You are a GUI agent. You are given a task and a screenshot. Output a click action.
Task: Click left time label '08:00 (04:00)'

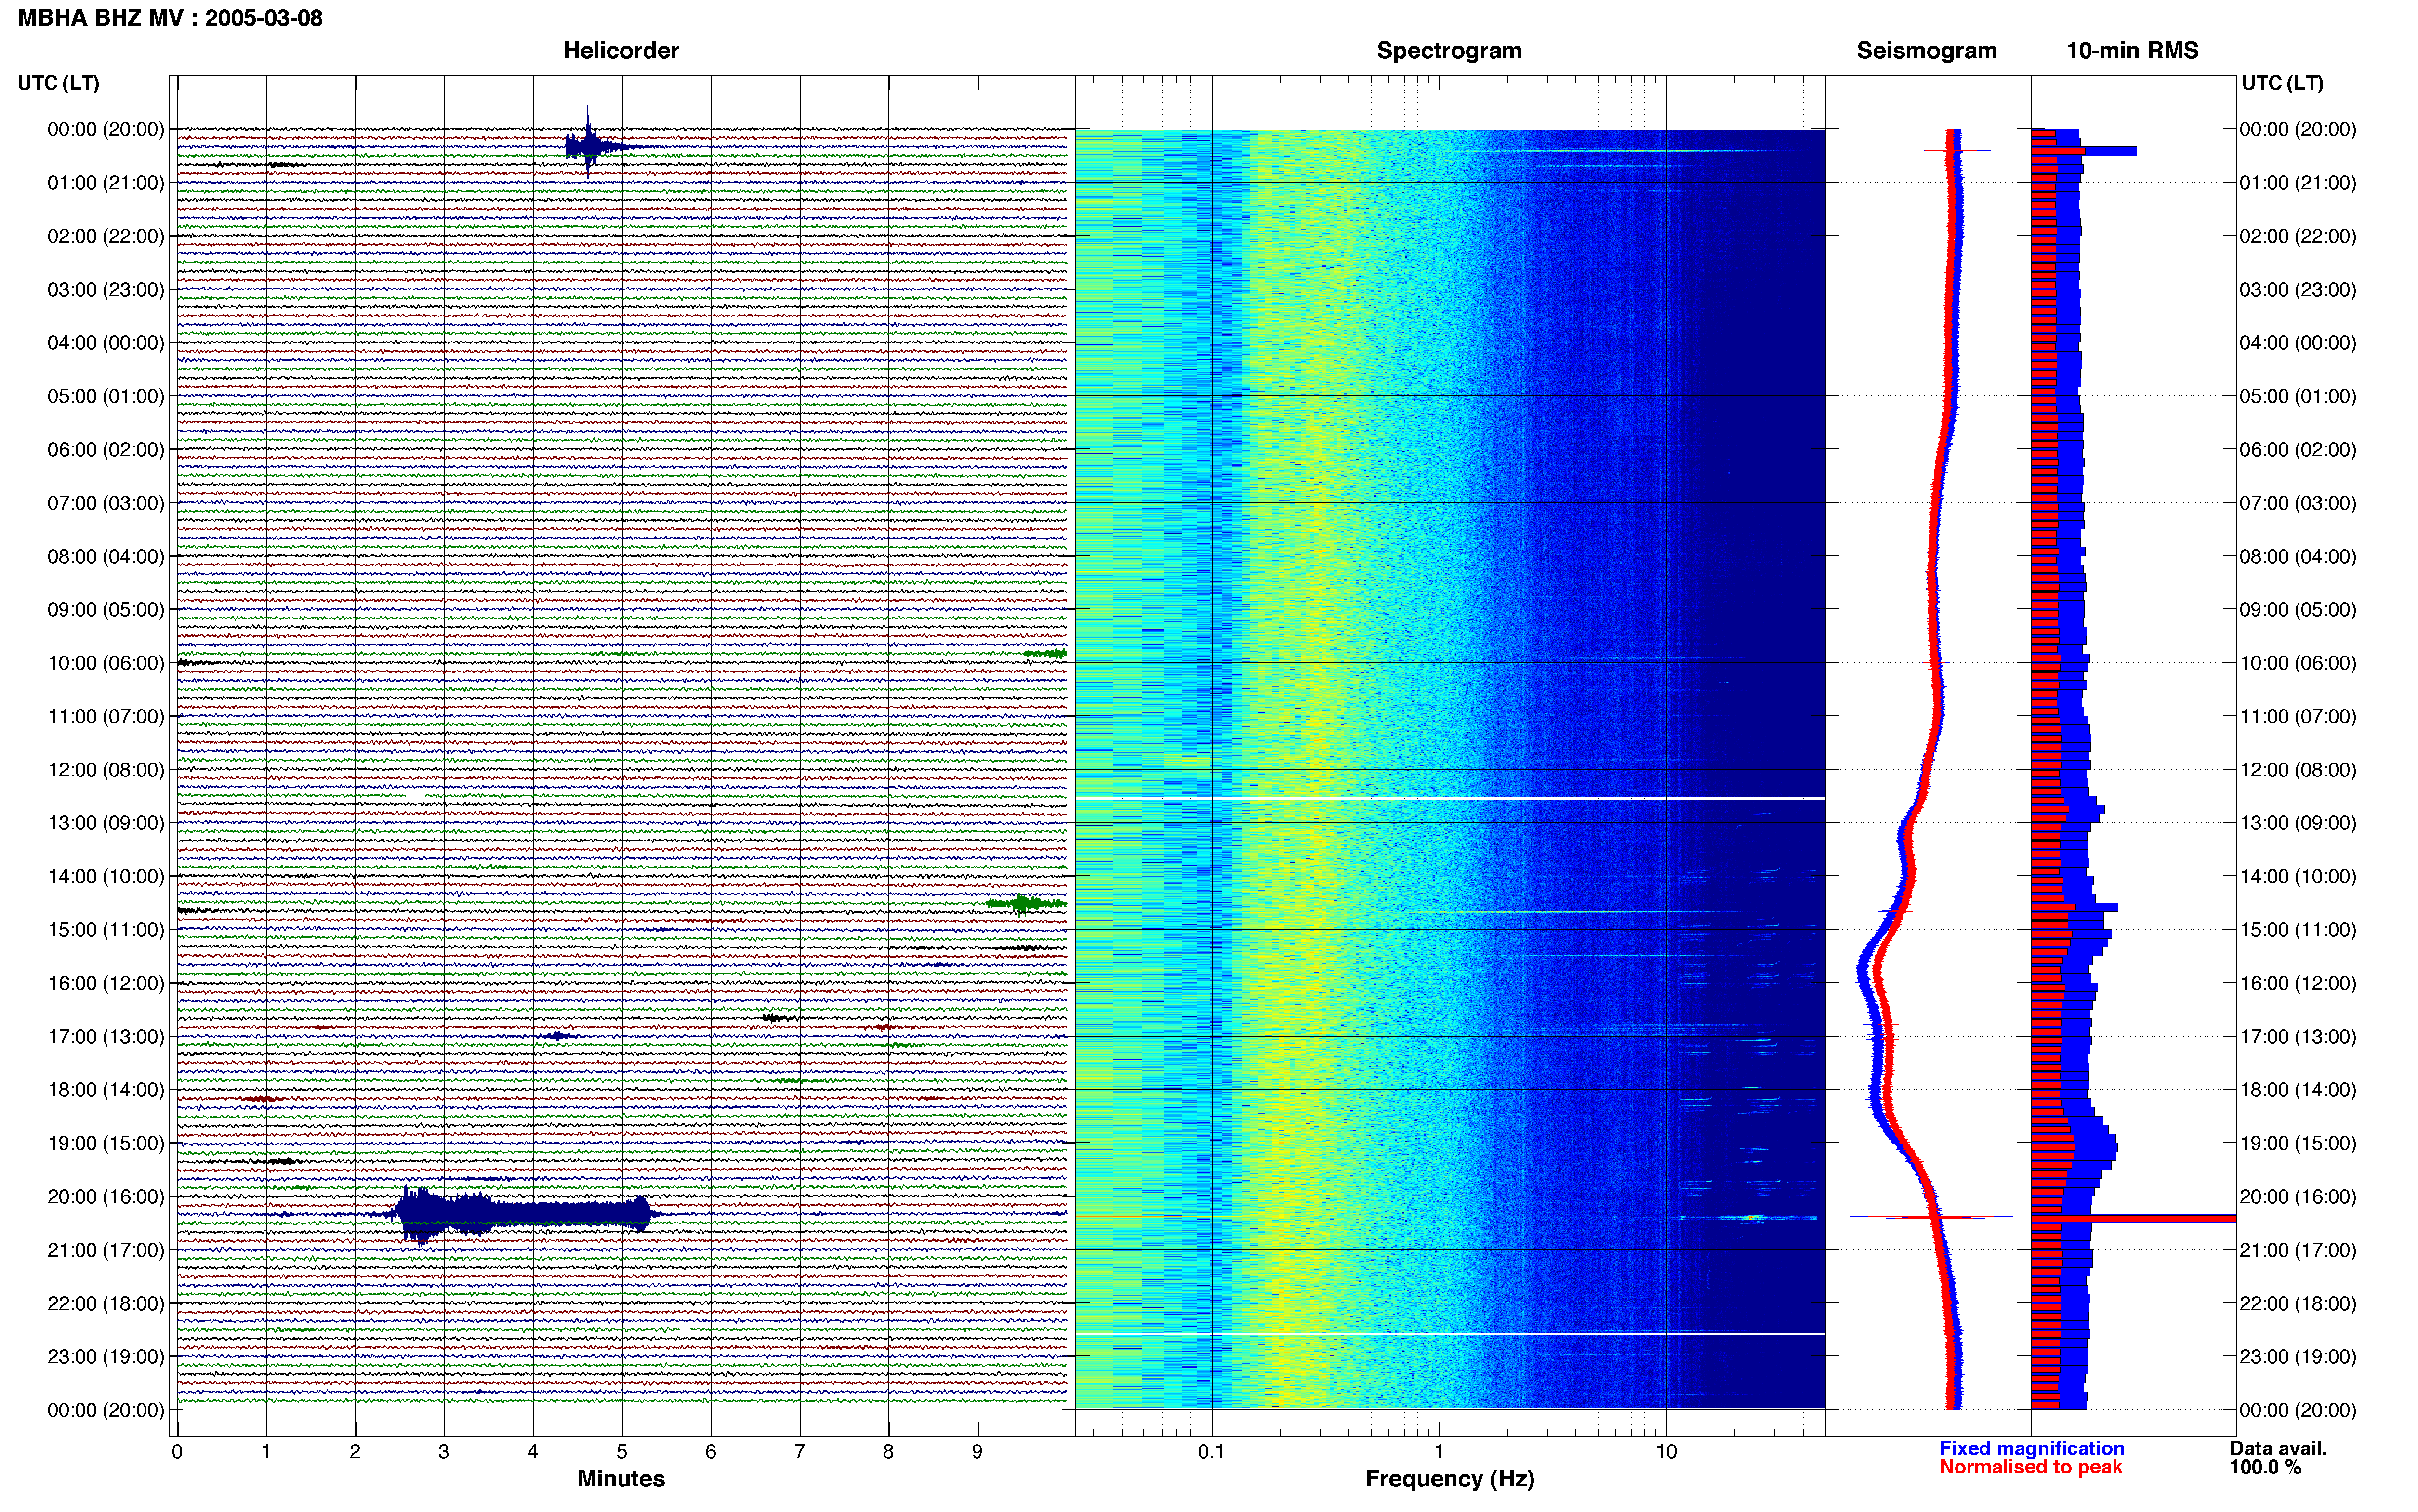click(x=106, y=556)
